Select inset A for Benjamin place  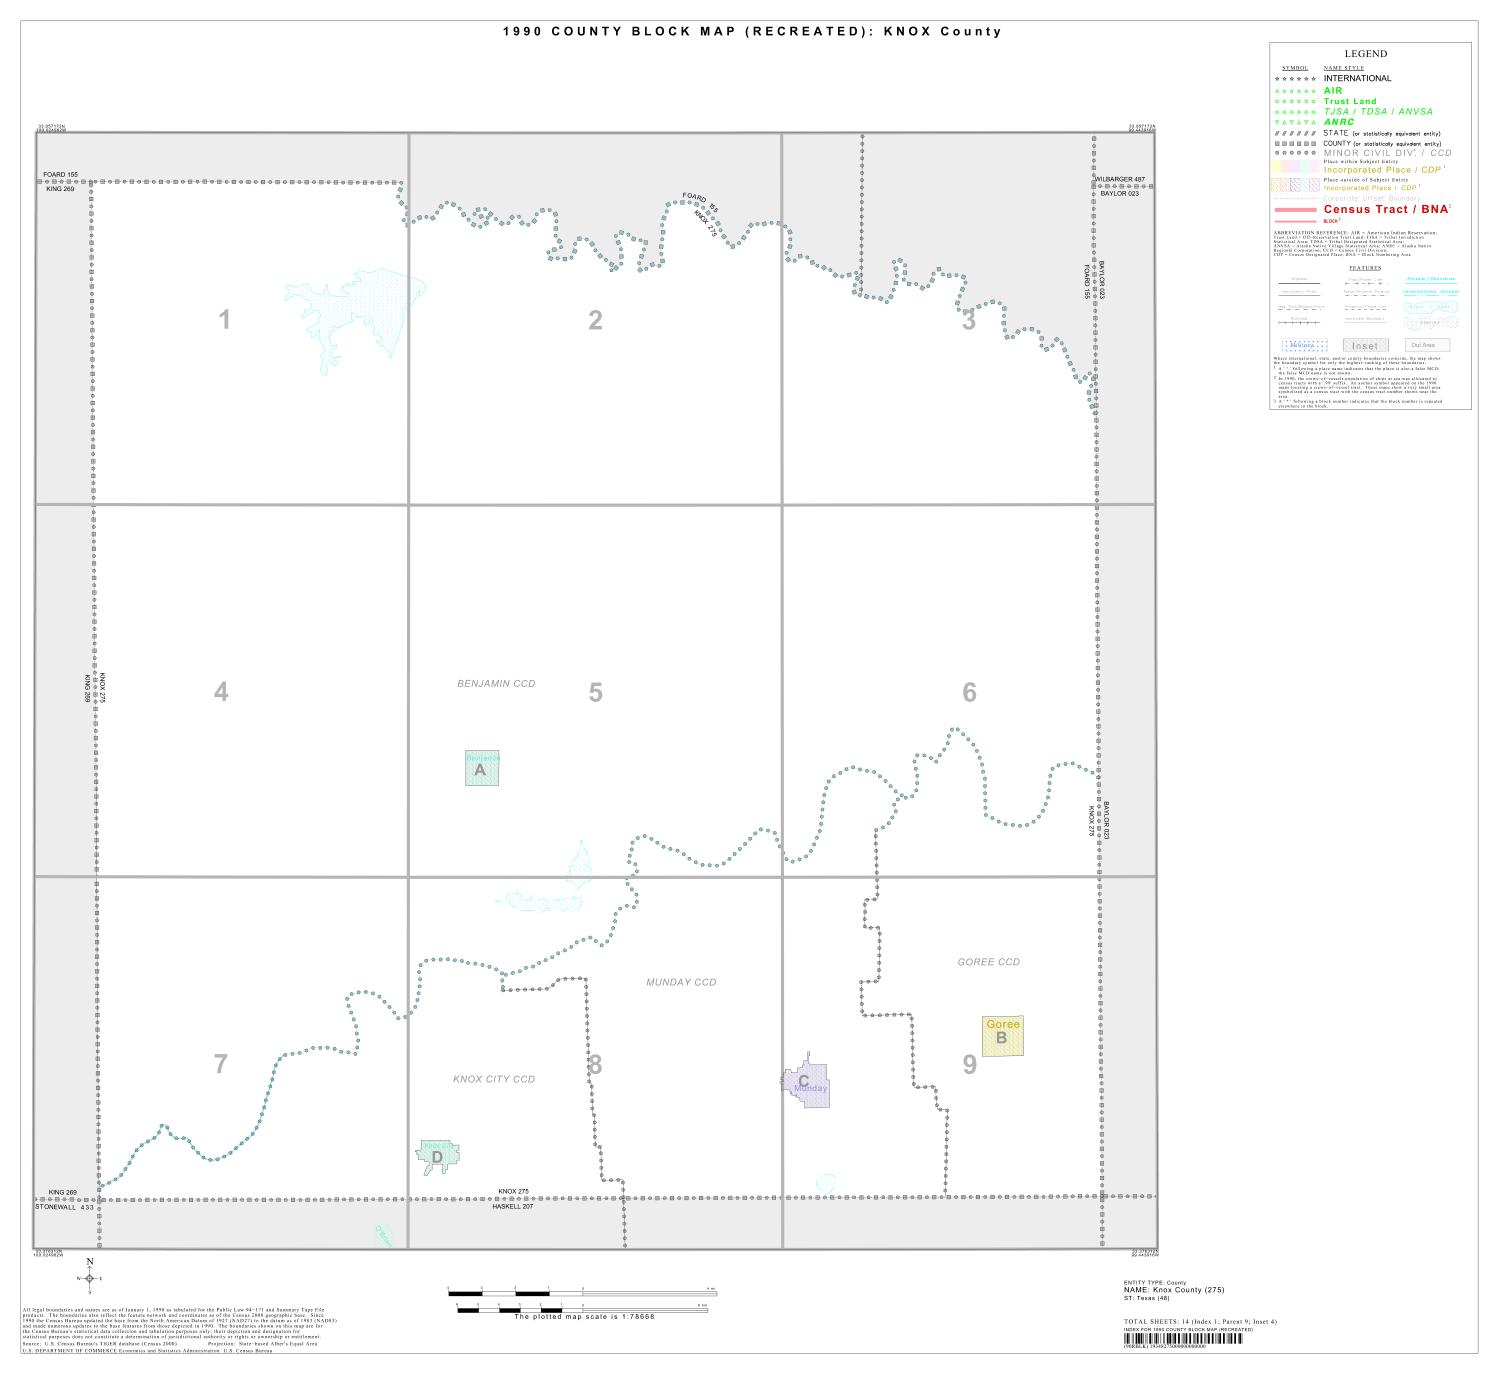click(x=481, y=768)
